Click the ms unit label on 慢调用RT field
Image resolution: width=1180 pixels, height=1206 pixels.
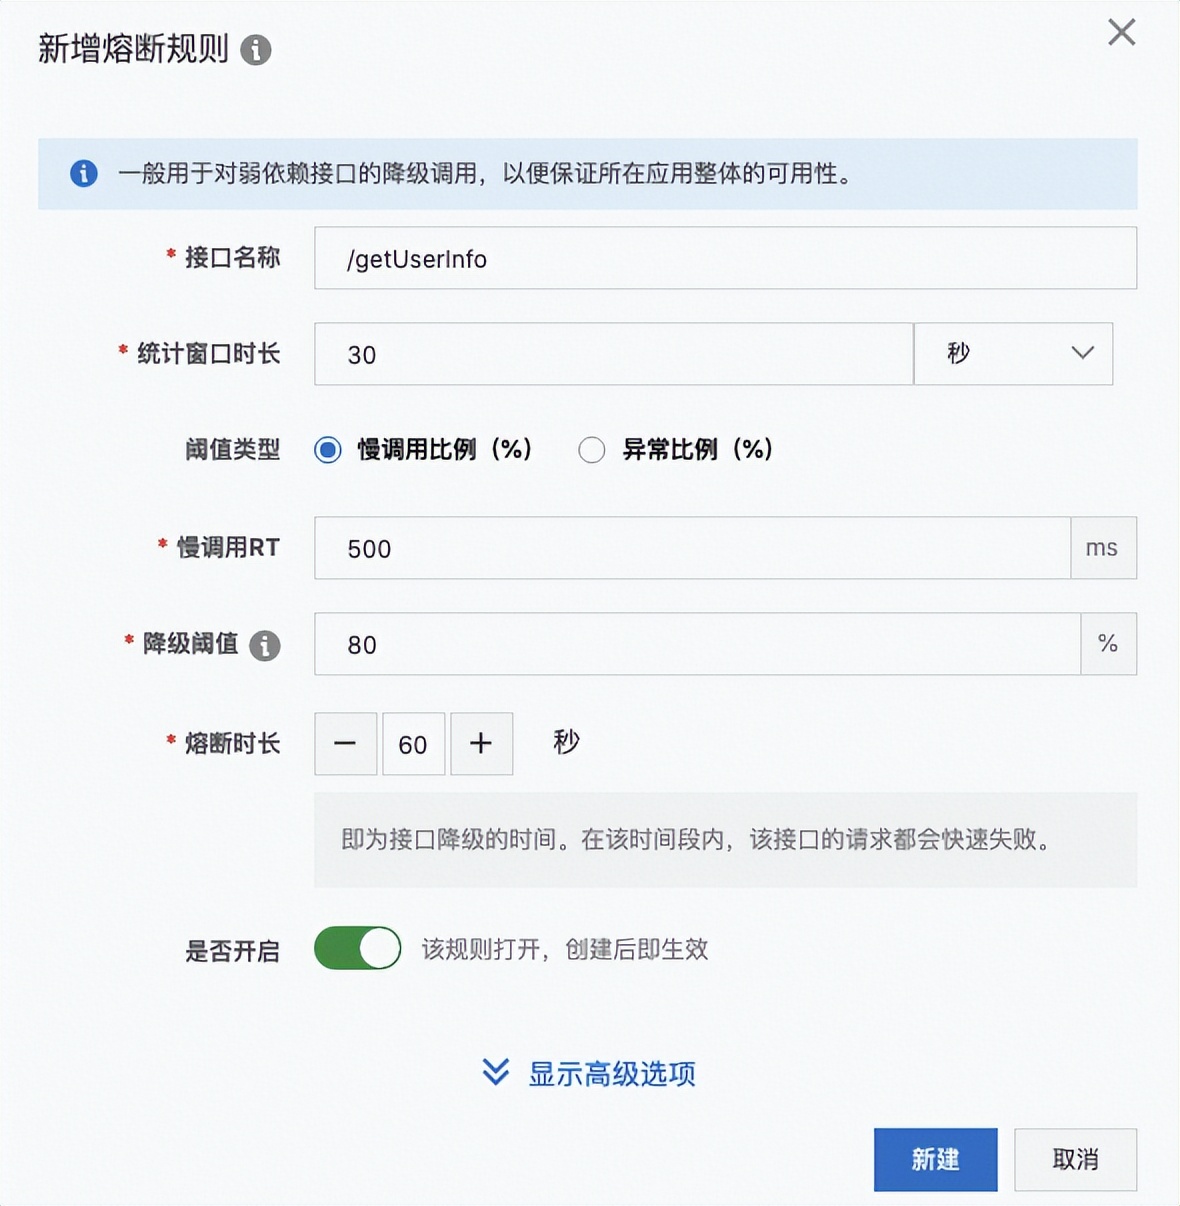(1104, 547)
